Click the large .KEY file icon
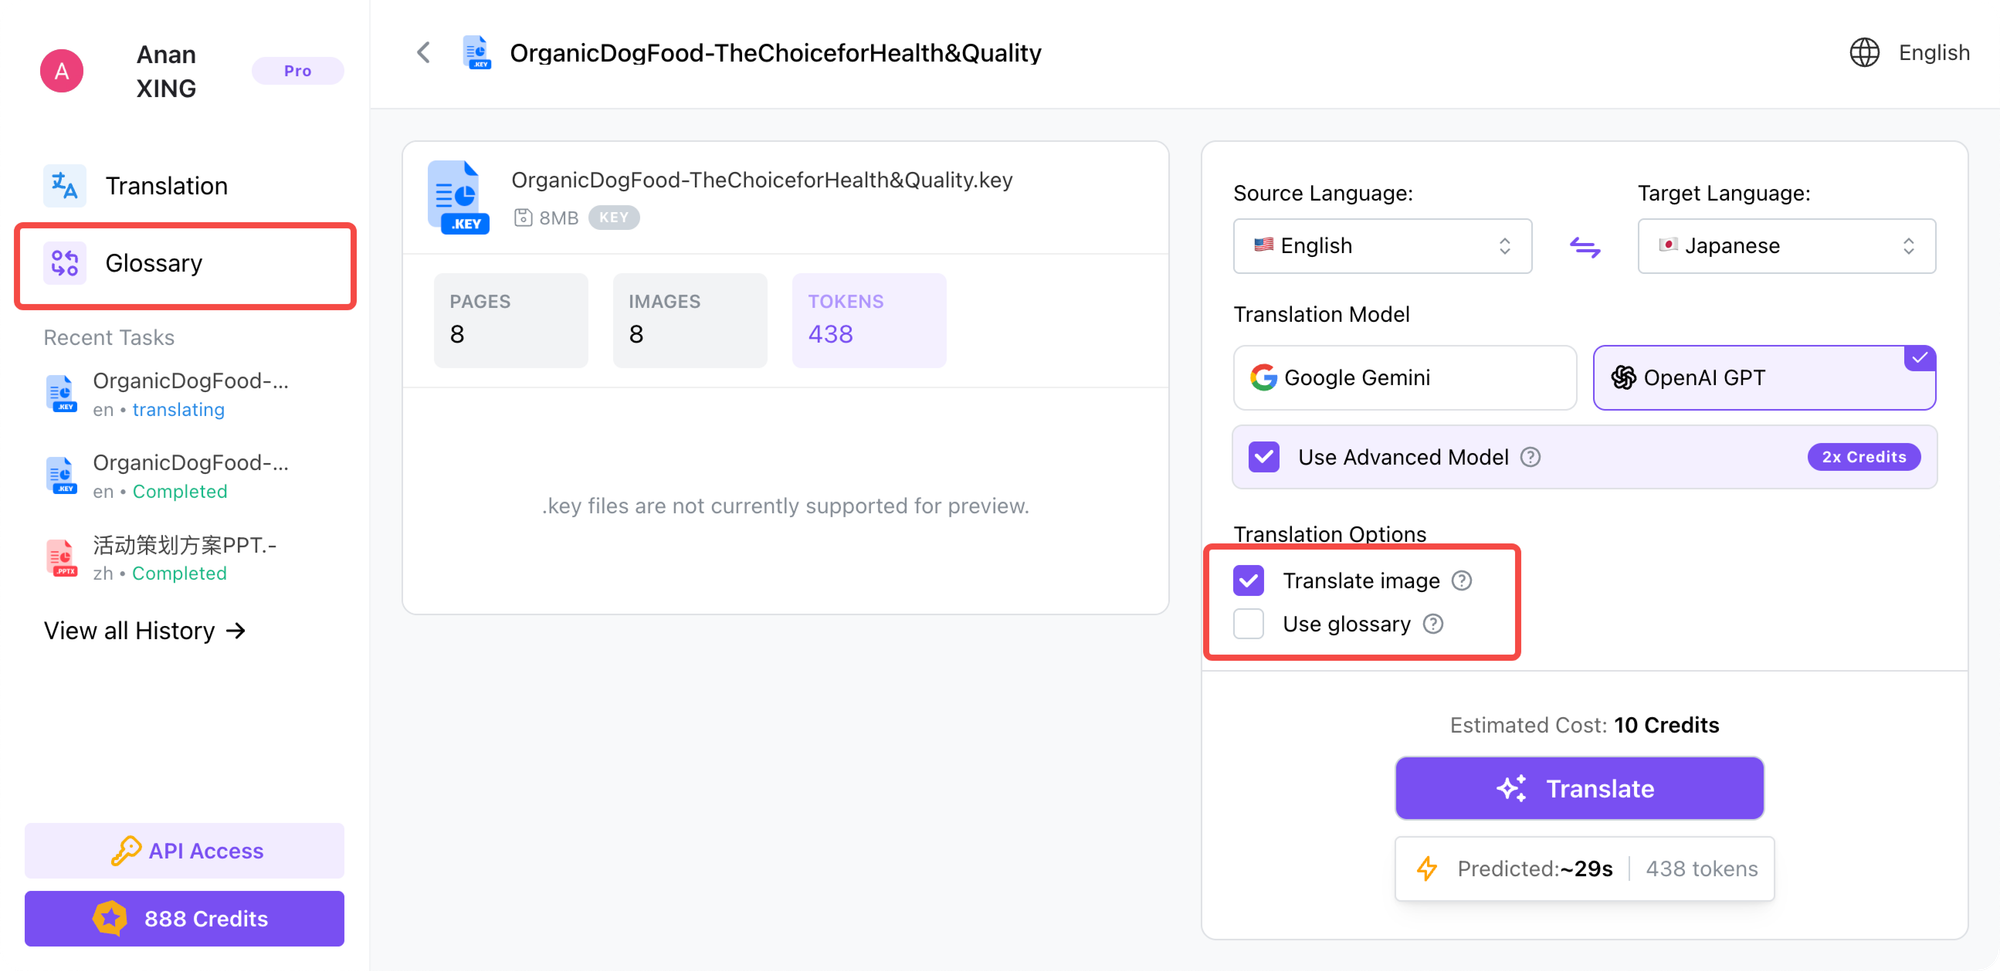Screen dimensions: 2000x971 [458, 197]
